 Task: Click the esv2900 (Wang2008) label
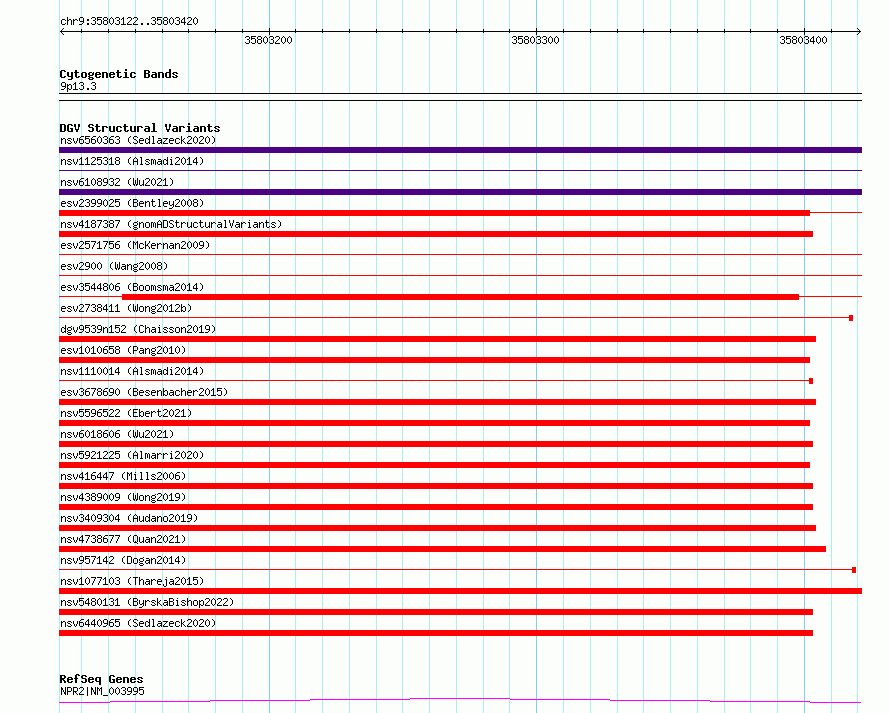pyautogui.click(x=114, y=266)
